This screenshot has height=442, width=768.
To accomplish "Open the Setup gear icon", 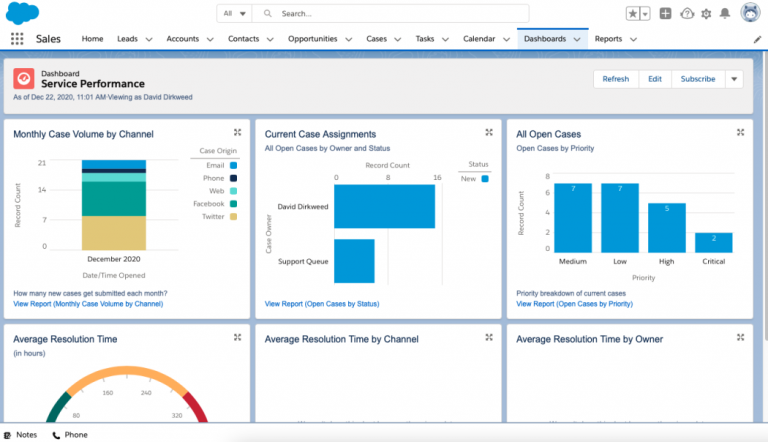I will click(706, 14).
